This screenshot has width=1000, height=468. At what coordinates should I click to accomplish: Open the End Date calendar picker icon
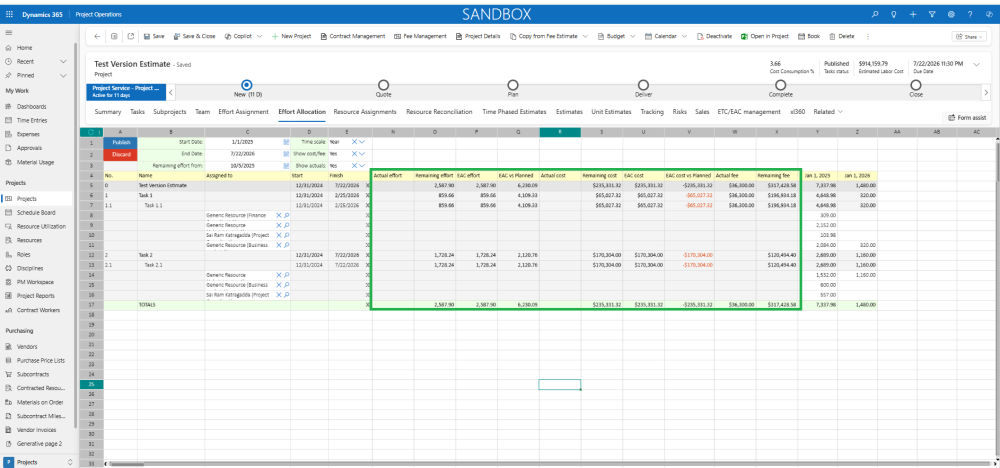click(x=286, y=154)
